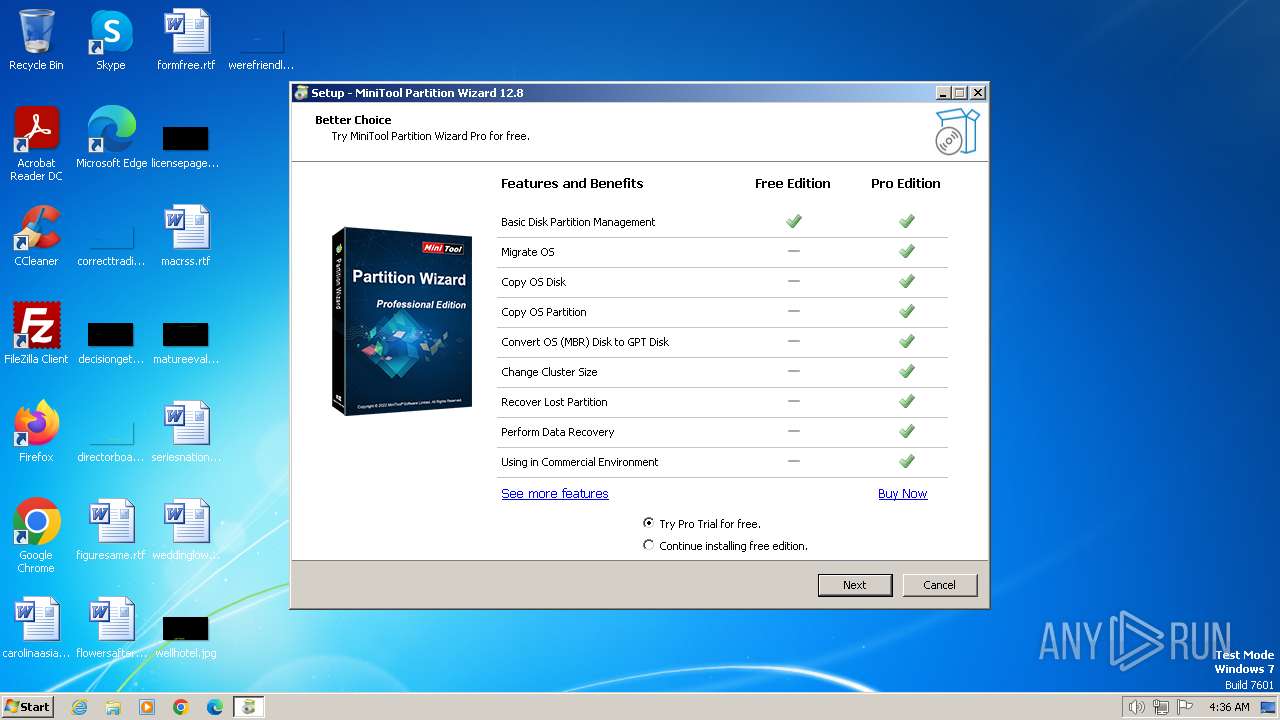Launch Firefox desktop shortcut

(36, 432)
